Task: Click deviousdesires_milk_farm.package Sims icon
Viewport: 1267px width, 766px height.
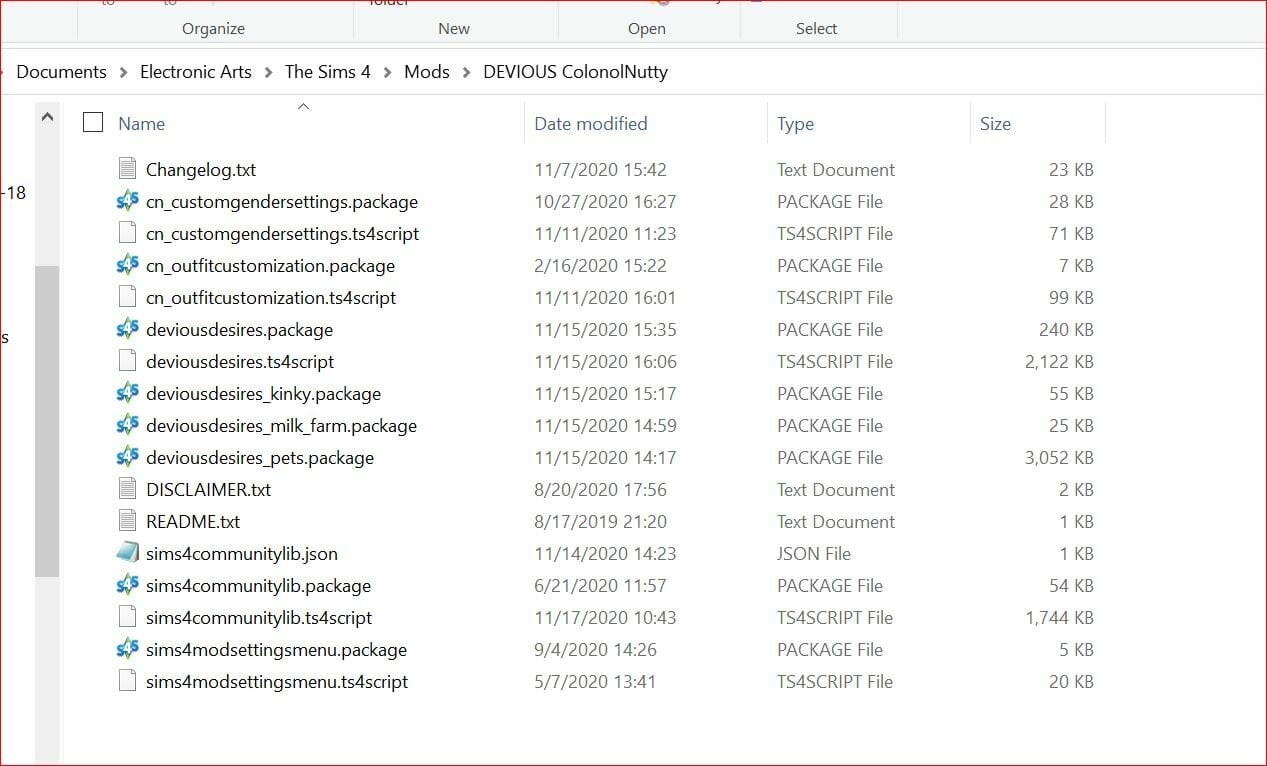Action: tap(127, 425)
